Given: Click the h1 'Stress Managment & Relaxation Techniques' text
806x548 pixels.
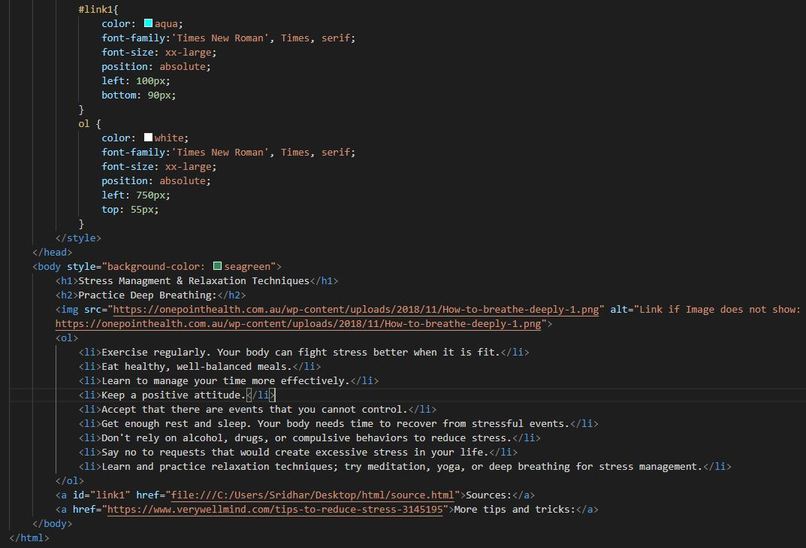Looking at the screenshot, I should (194, 281).
